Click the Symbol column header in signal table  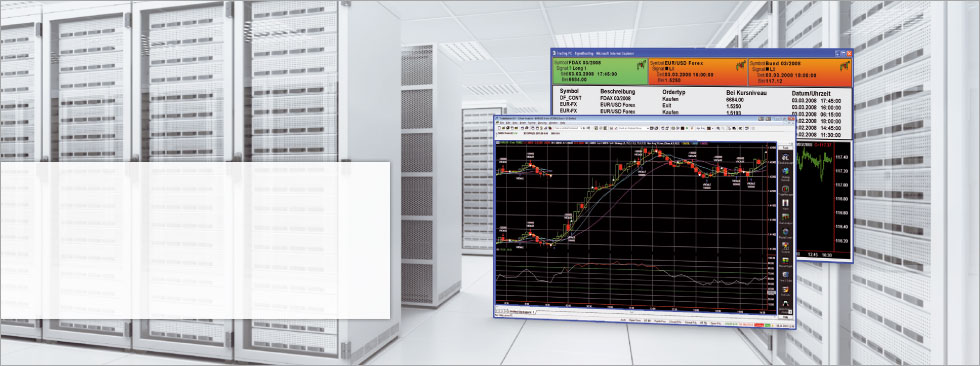coord(570,91)
